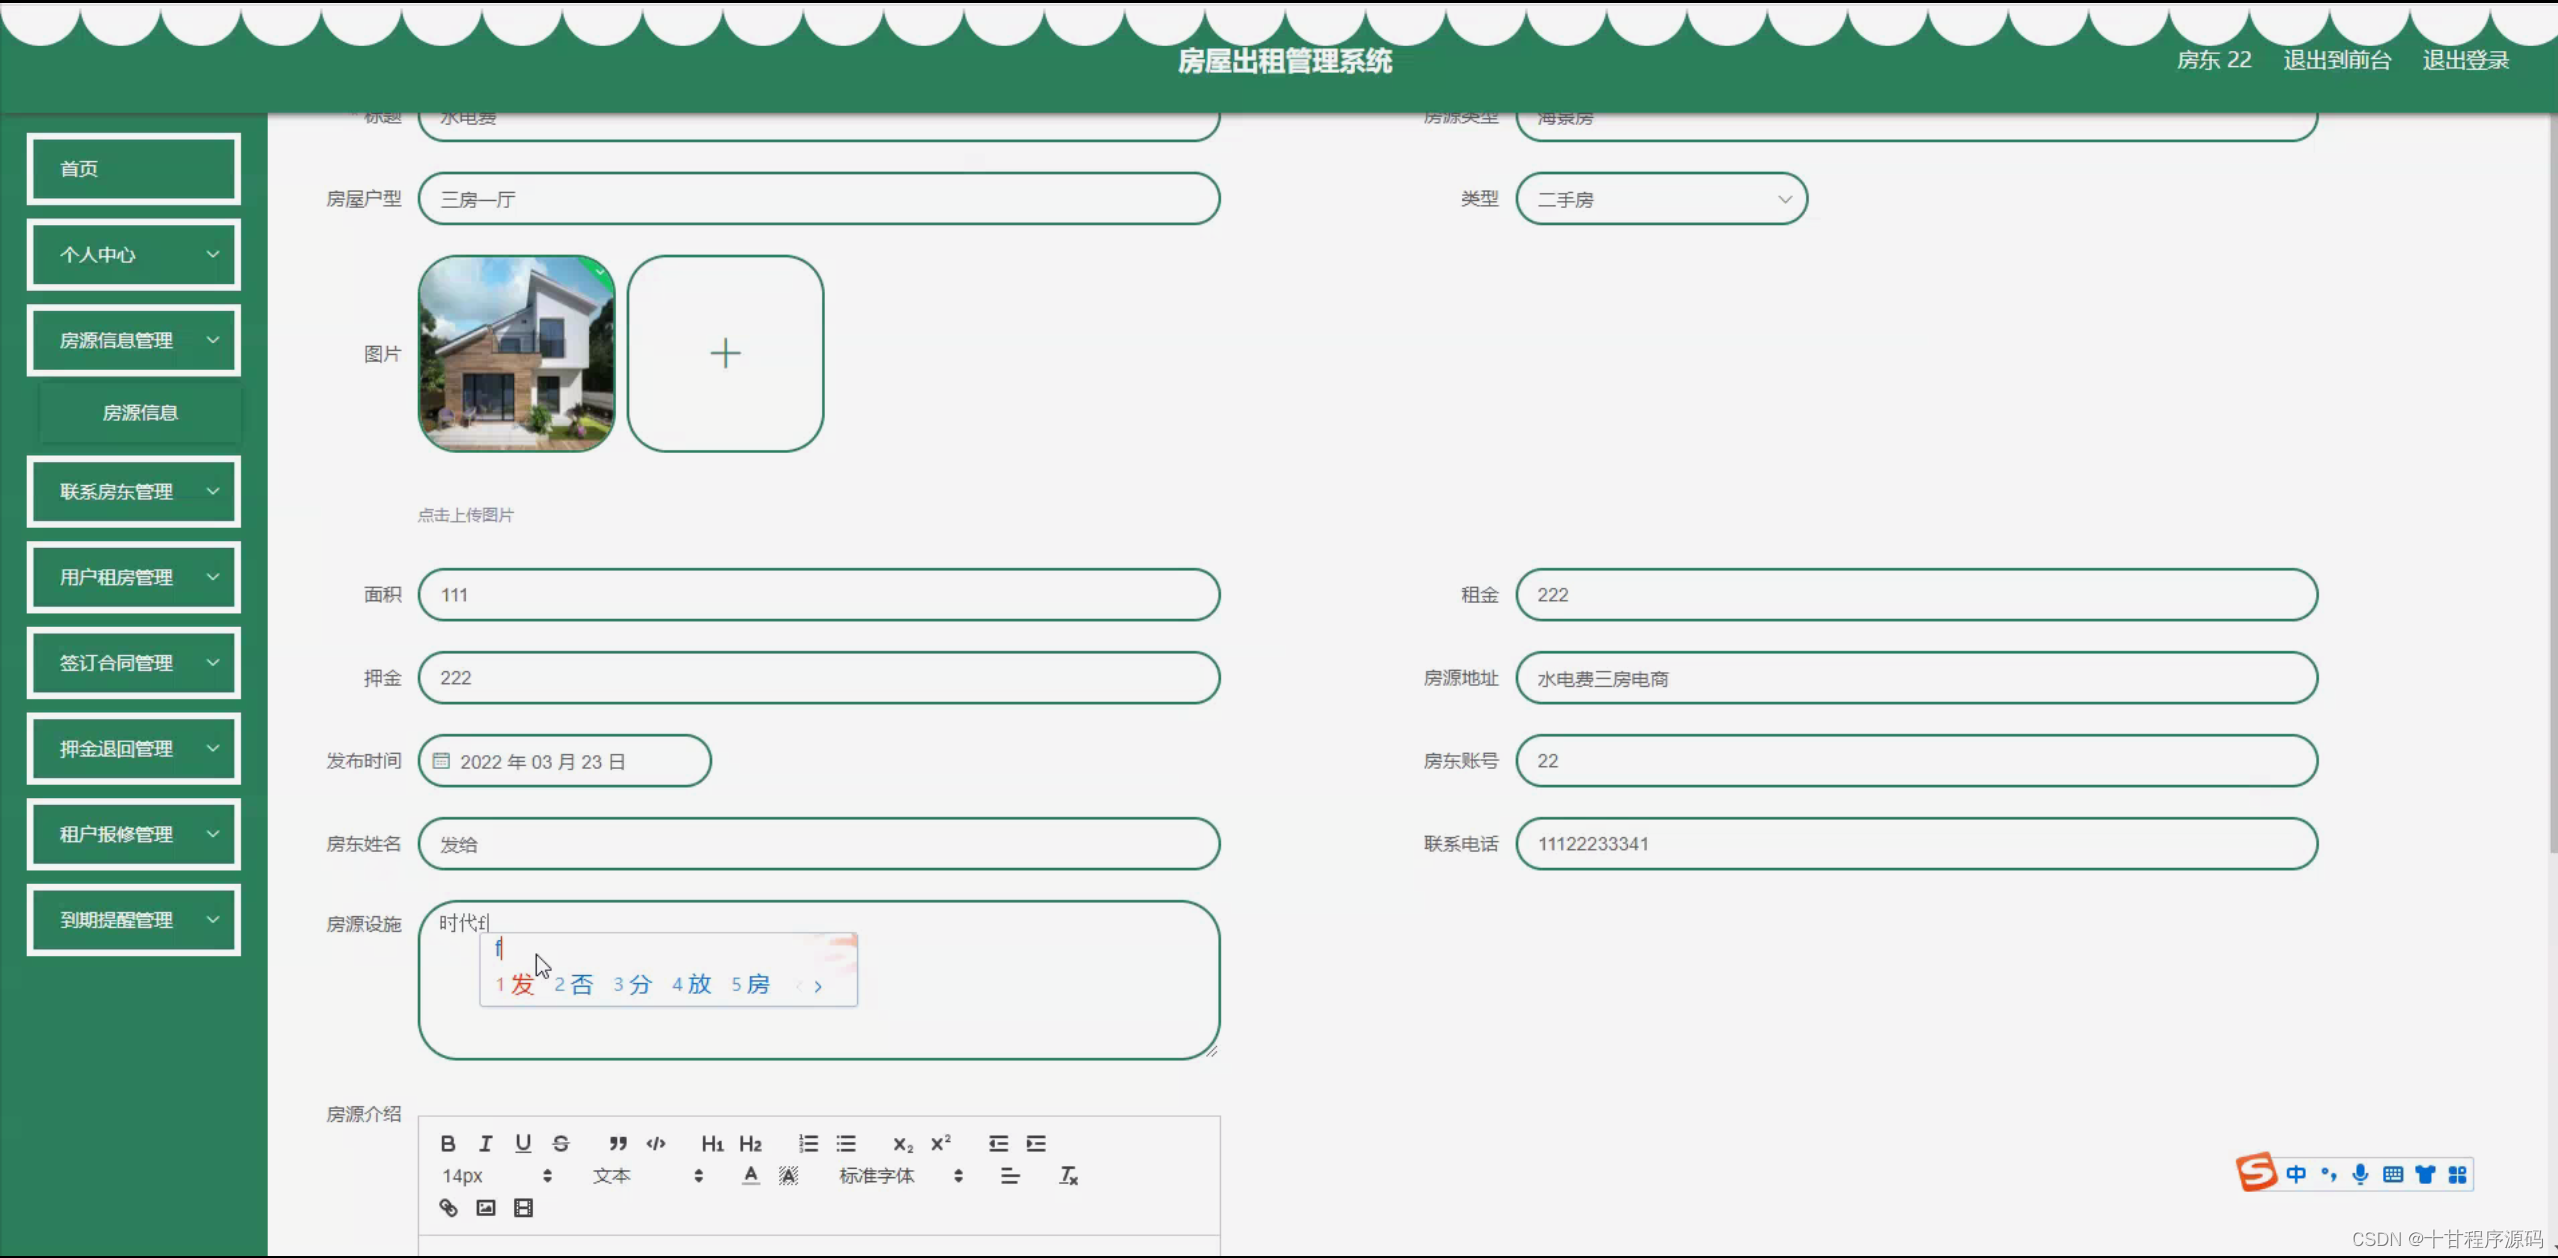This screenshot has width=2558, height=1258.
Task: Open the text color picker
Action: (x=750, y=1176)
